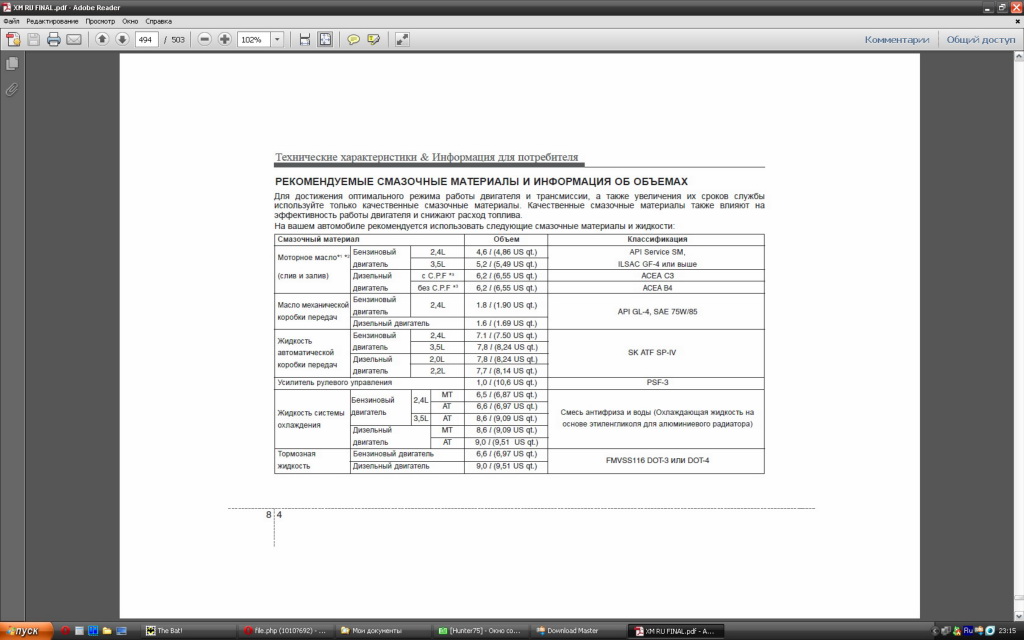The width and height of the screenshot is (1024, 640).
Task: Open the Просмотр menu
Action: pyautogui.click(x=100, y=20)
